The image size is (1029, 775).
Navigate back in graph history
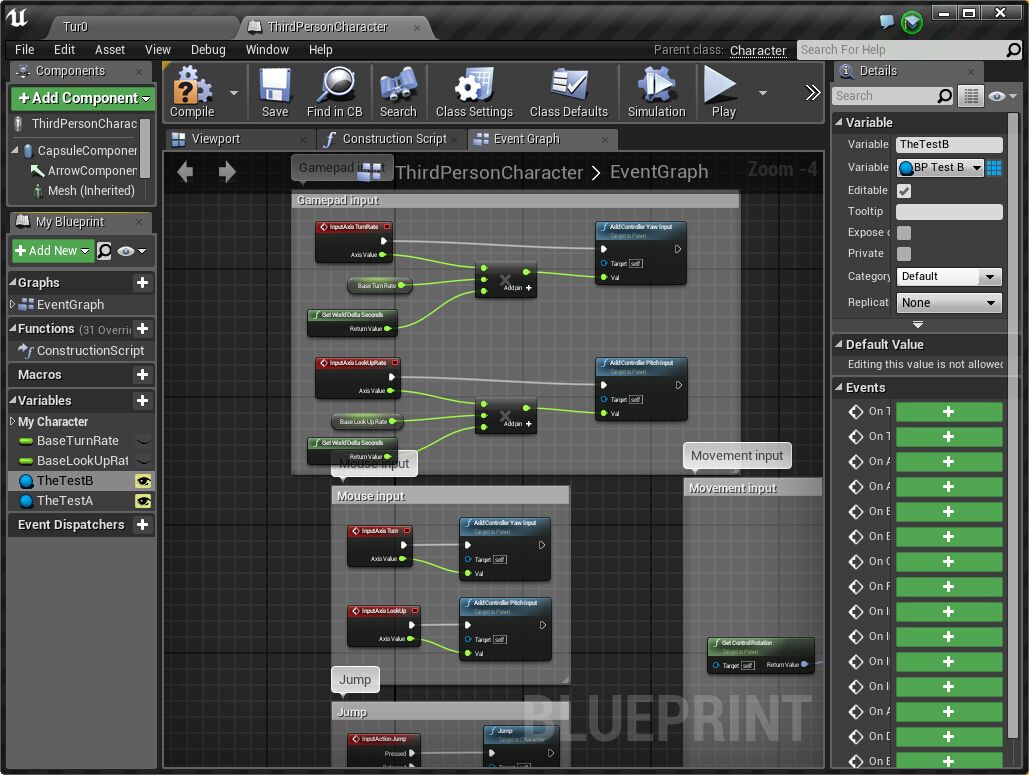[x=186, y=172]
